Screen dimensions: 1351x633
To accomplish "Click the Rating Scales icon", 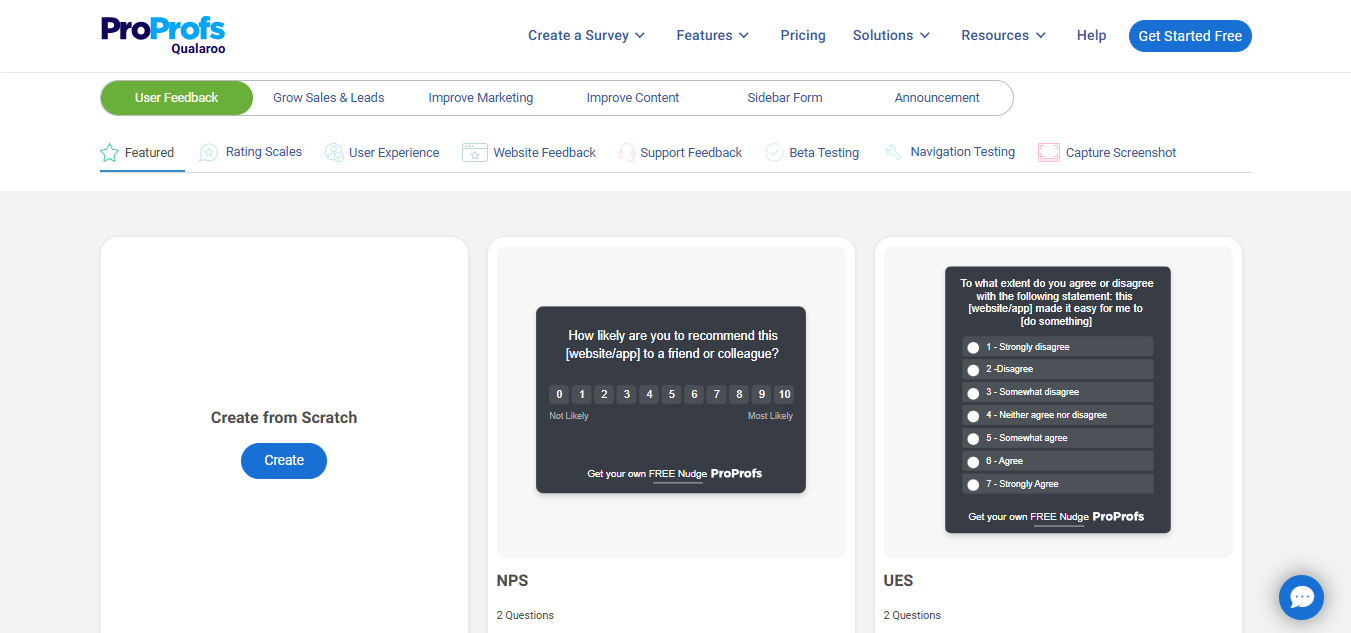I will coord(209,153).
